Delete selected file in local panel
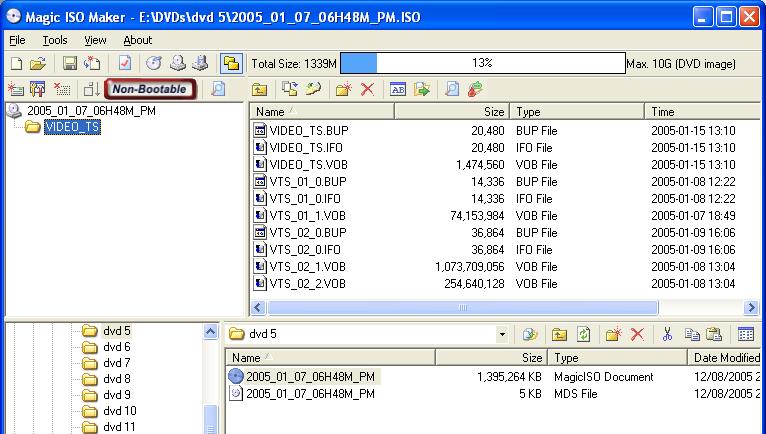 tap(637, 334)
